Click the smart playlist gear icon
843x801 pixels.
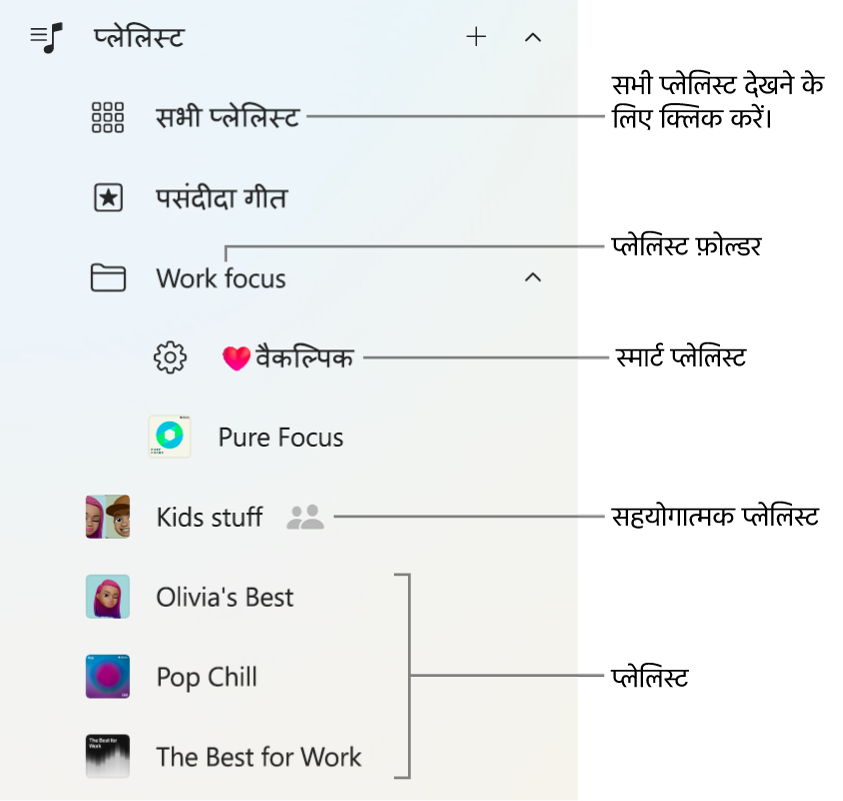(x=170, y=357)
